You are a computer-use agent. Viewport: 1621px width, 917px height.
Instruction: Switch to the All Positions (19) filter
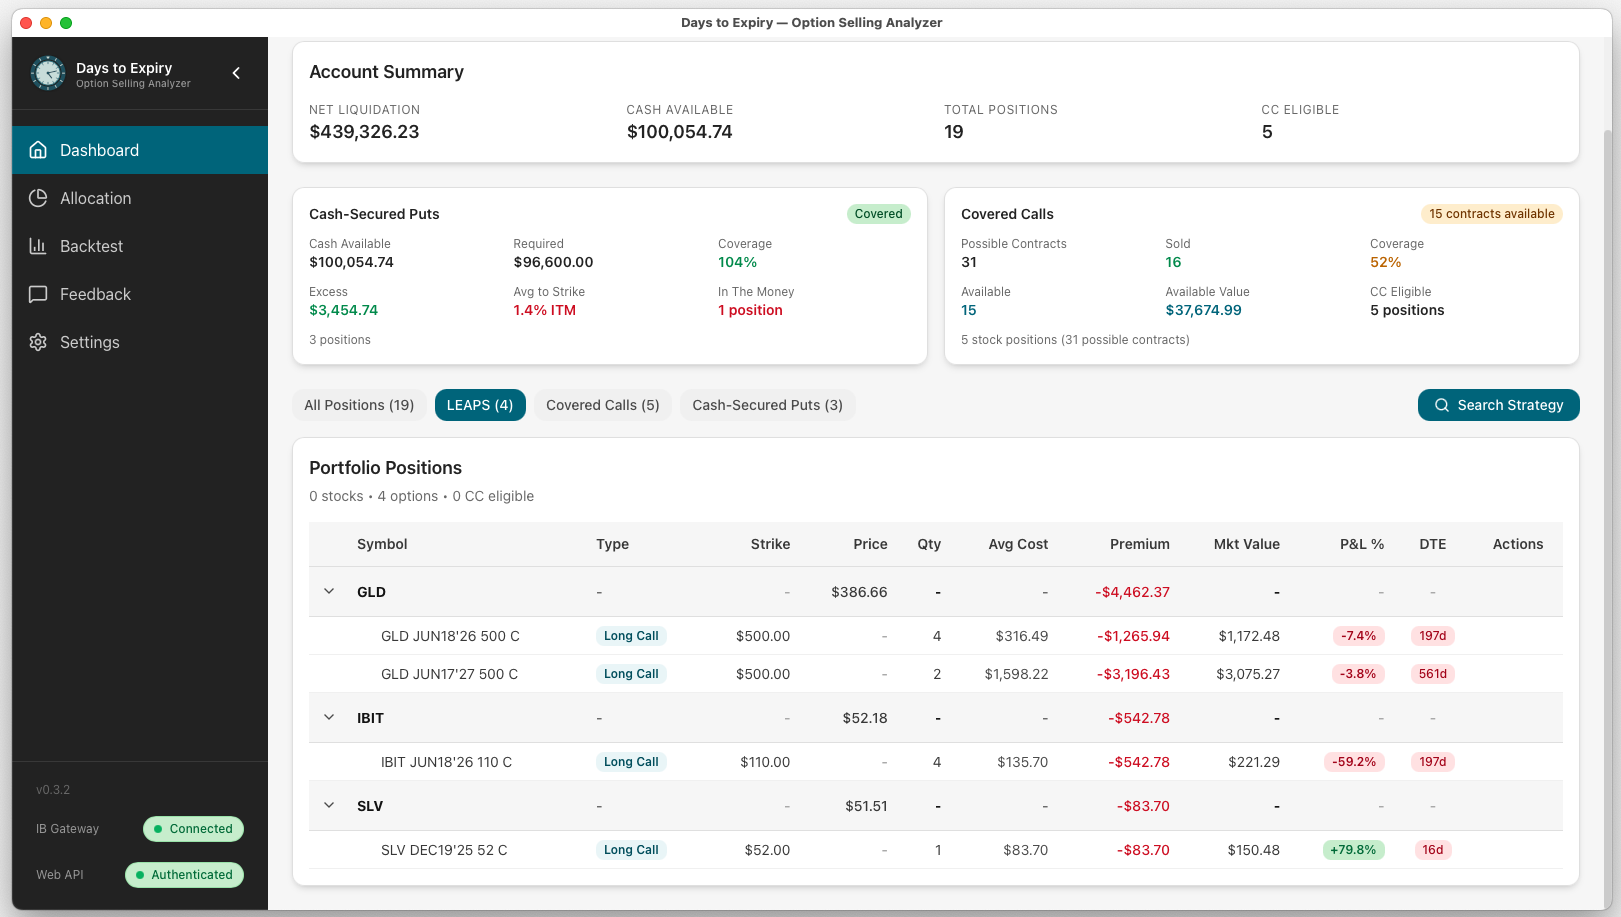tap(359, 405)
